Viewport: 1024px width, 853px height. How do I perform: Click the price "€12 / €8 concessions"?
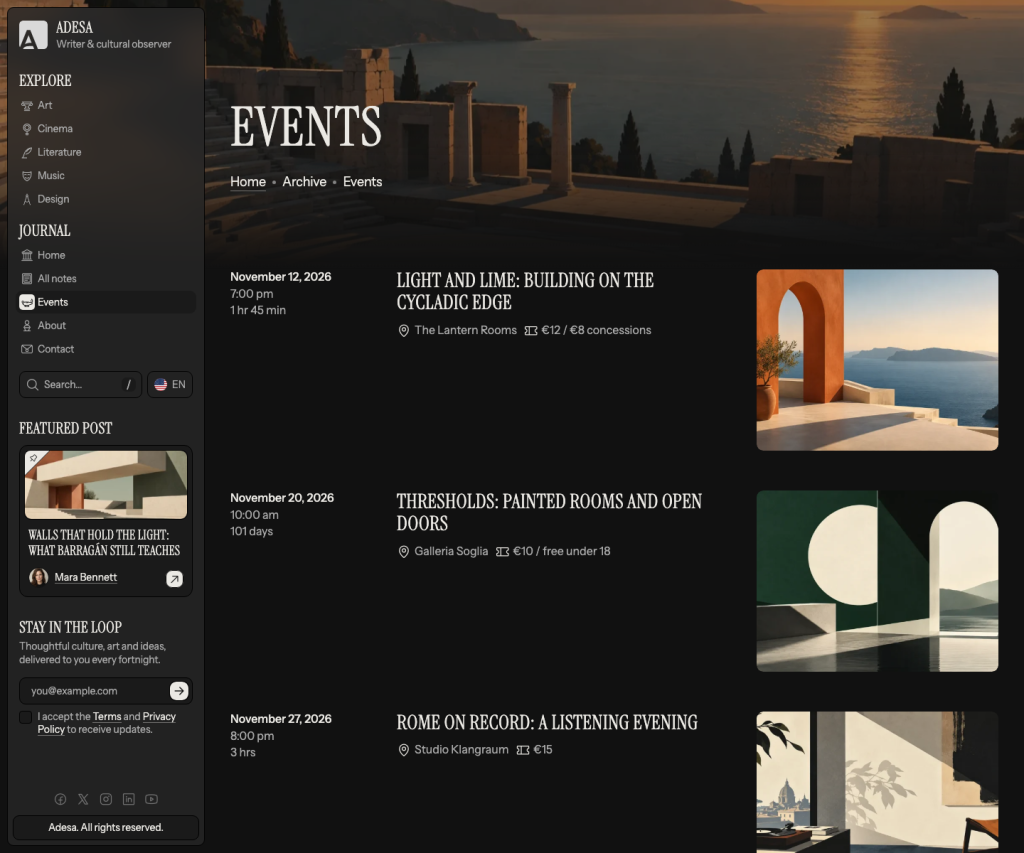[596, 330]
